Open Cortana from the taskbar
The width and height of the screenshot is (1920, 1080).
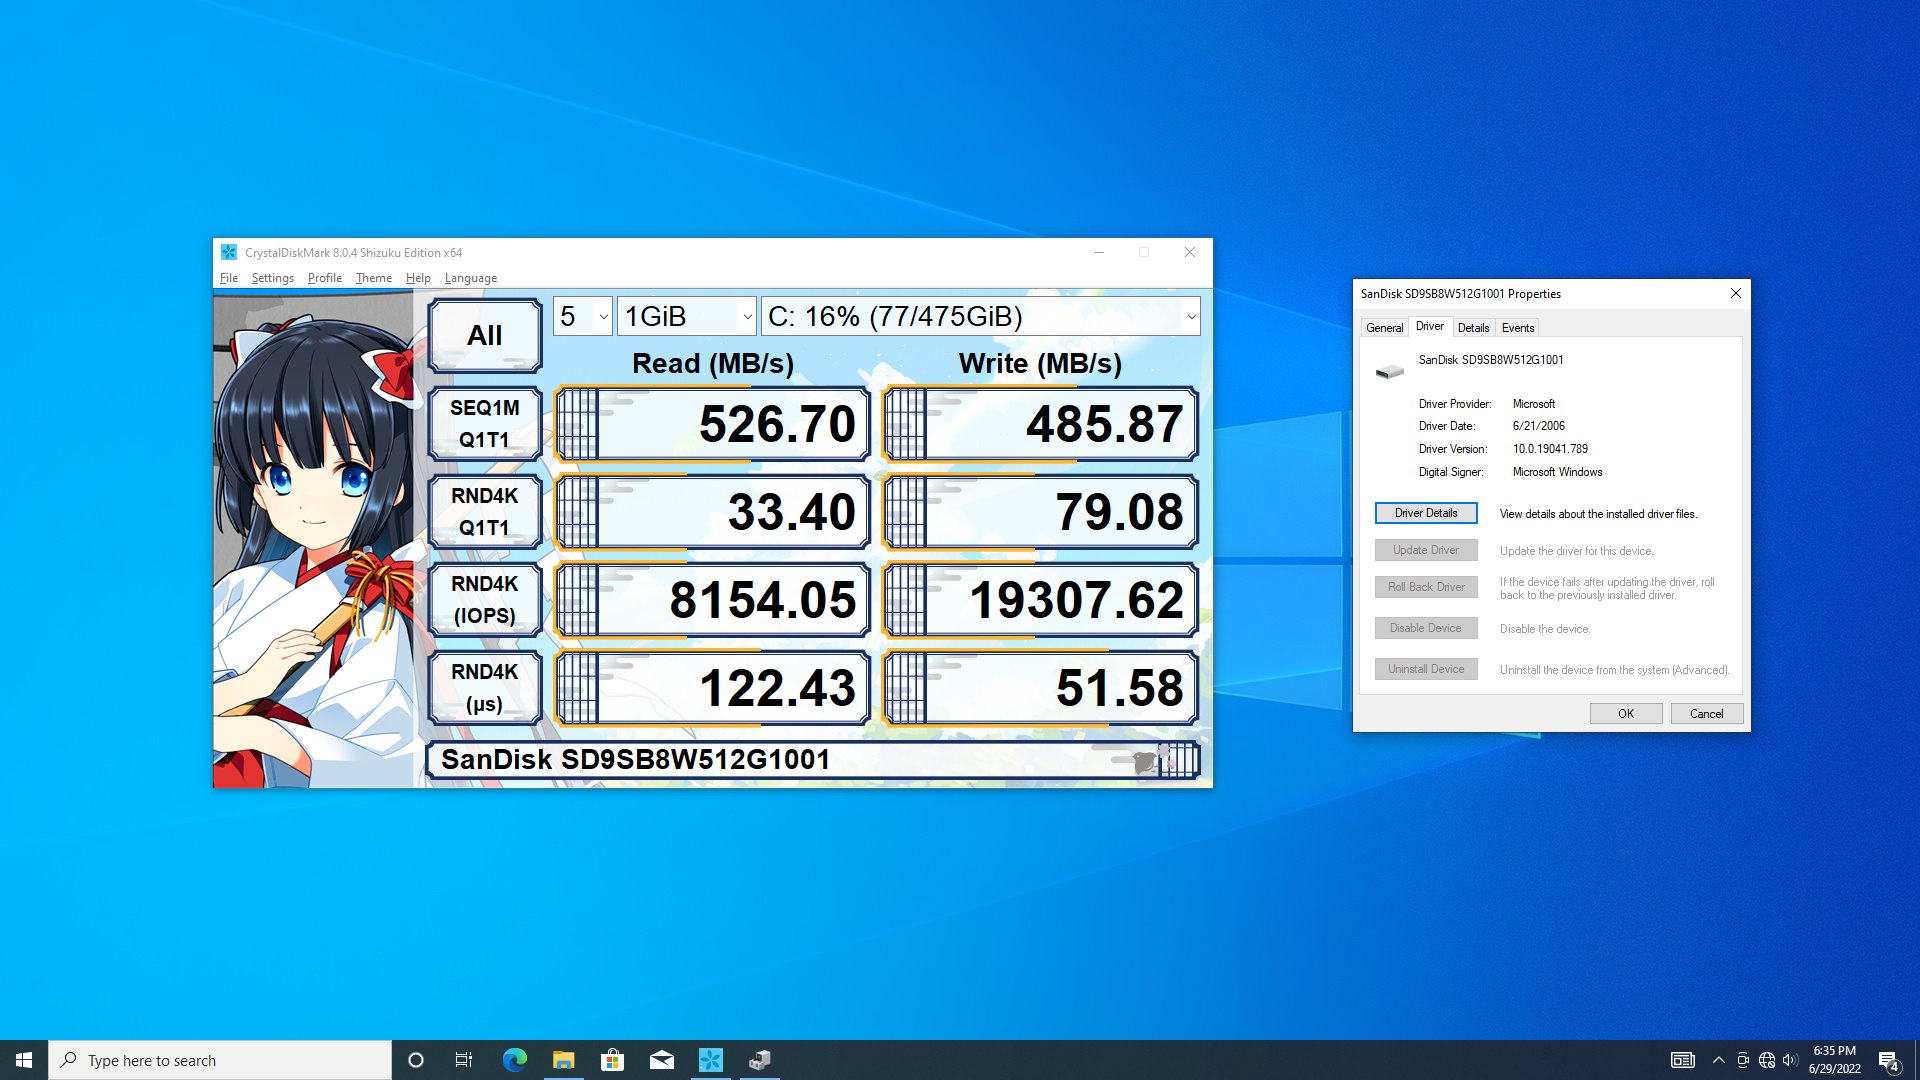tap(416, 1060)
